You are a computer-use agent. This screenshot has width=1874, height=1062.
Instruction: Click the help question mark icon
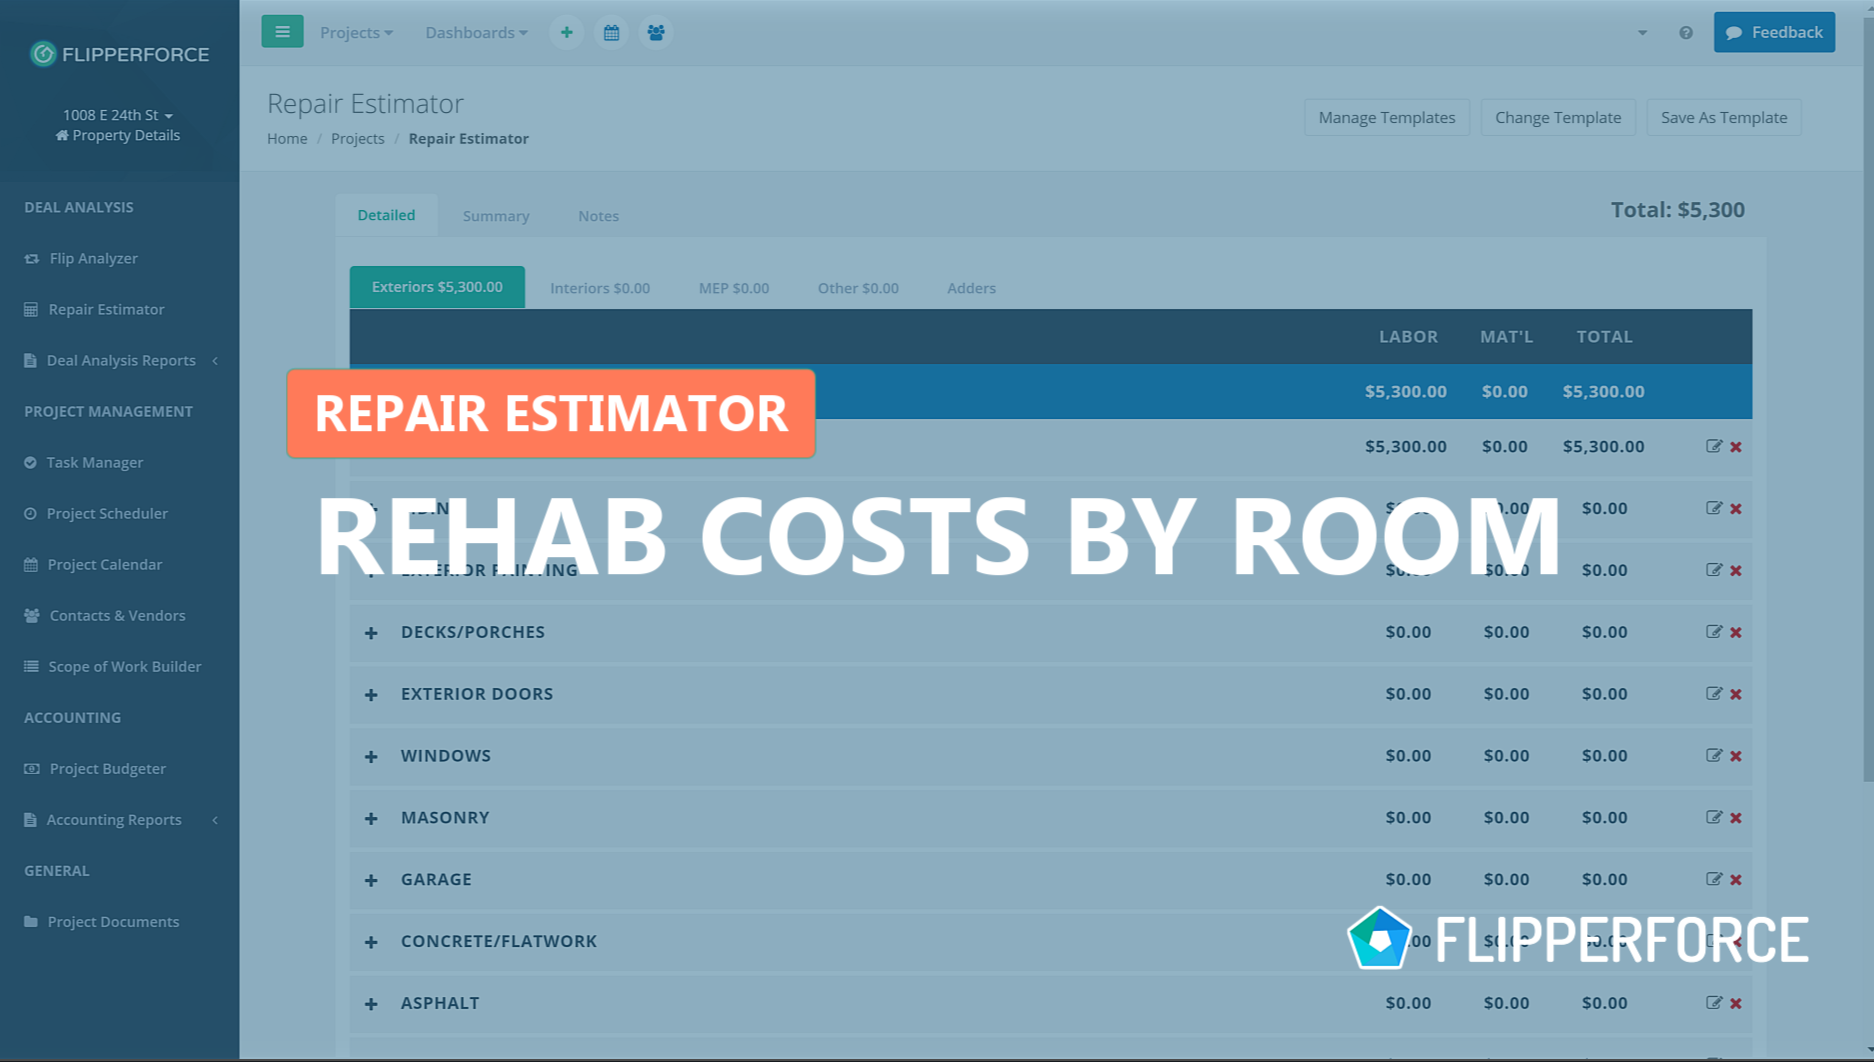(x=1686, y=33)
